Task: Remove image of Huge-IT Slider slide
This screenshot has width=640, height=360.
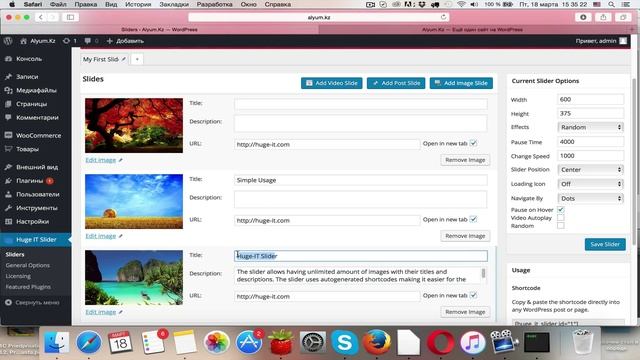Action: [x=465, y=312]
